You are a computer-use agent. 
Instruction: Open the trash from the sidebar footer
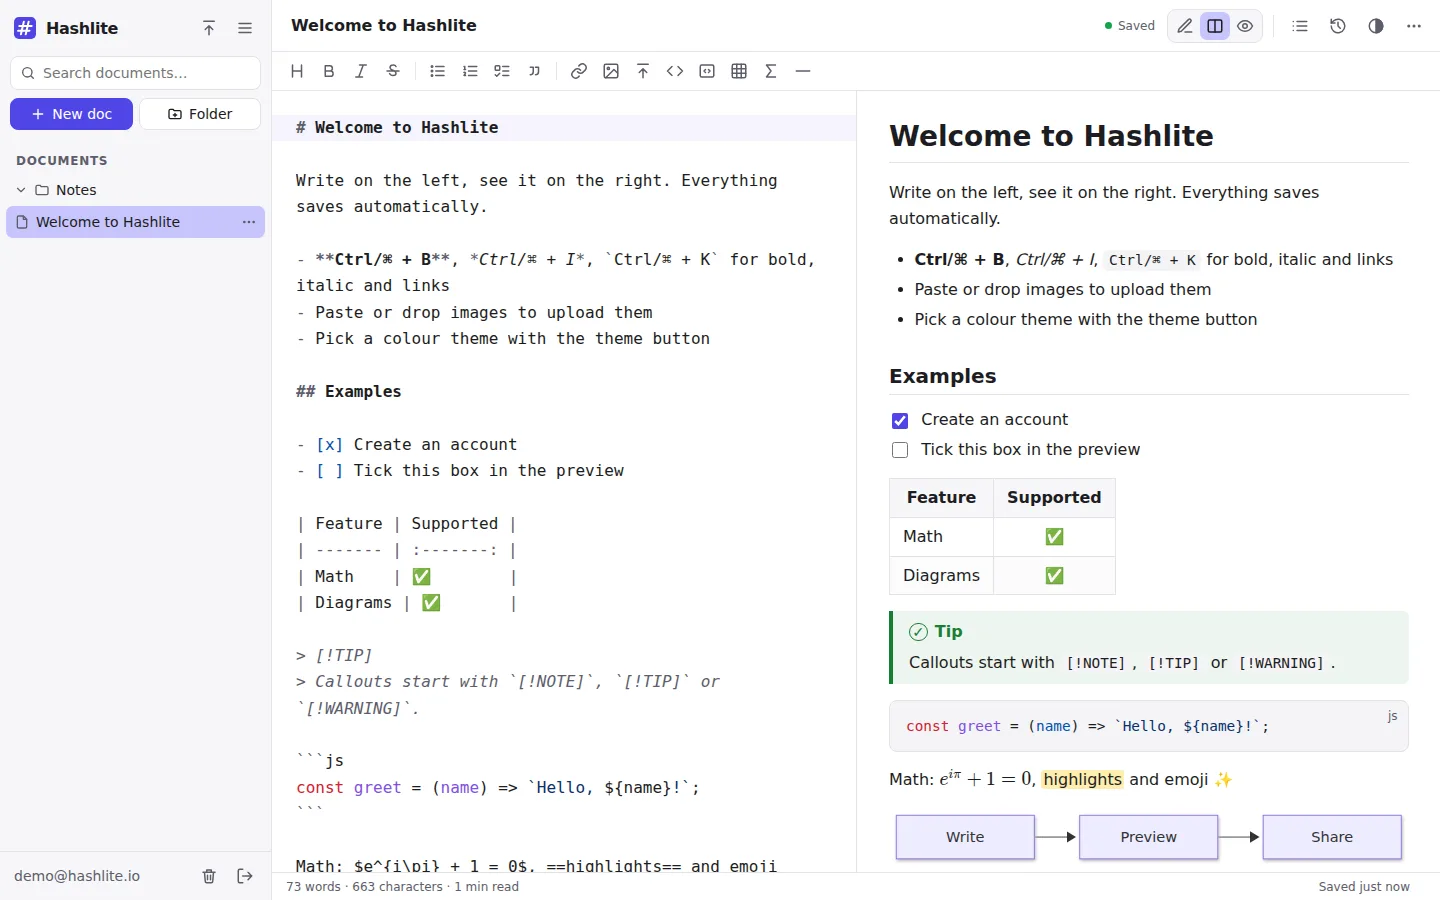(209, 876)
